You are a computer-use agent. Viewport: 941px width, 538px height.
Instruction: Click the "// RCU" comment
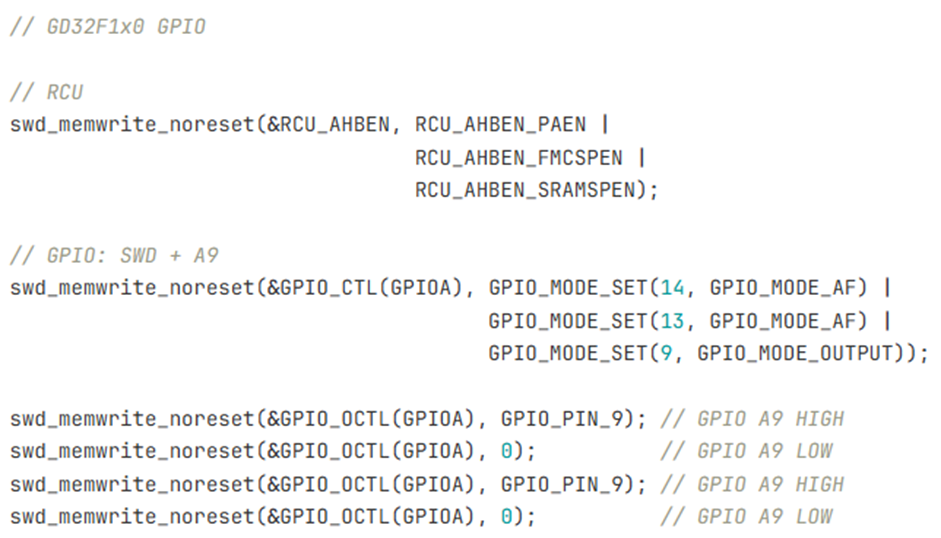point(46,93)
